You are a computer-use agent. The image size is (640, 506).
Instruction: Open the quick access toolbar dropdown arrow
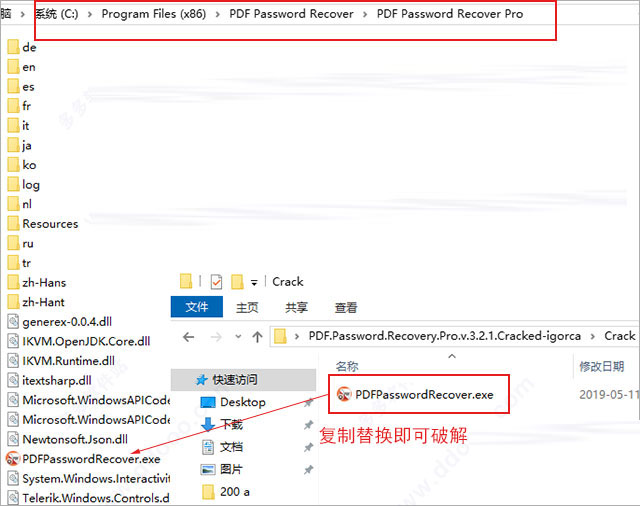coord(254,282)
